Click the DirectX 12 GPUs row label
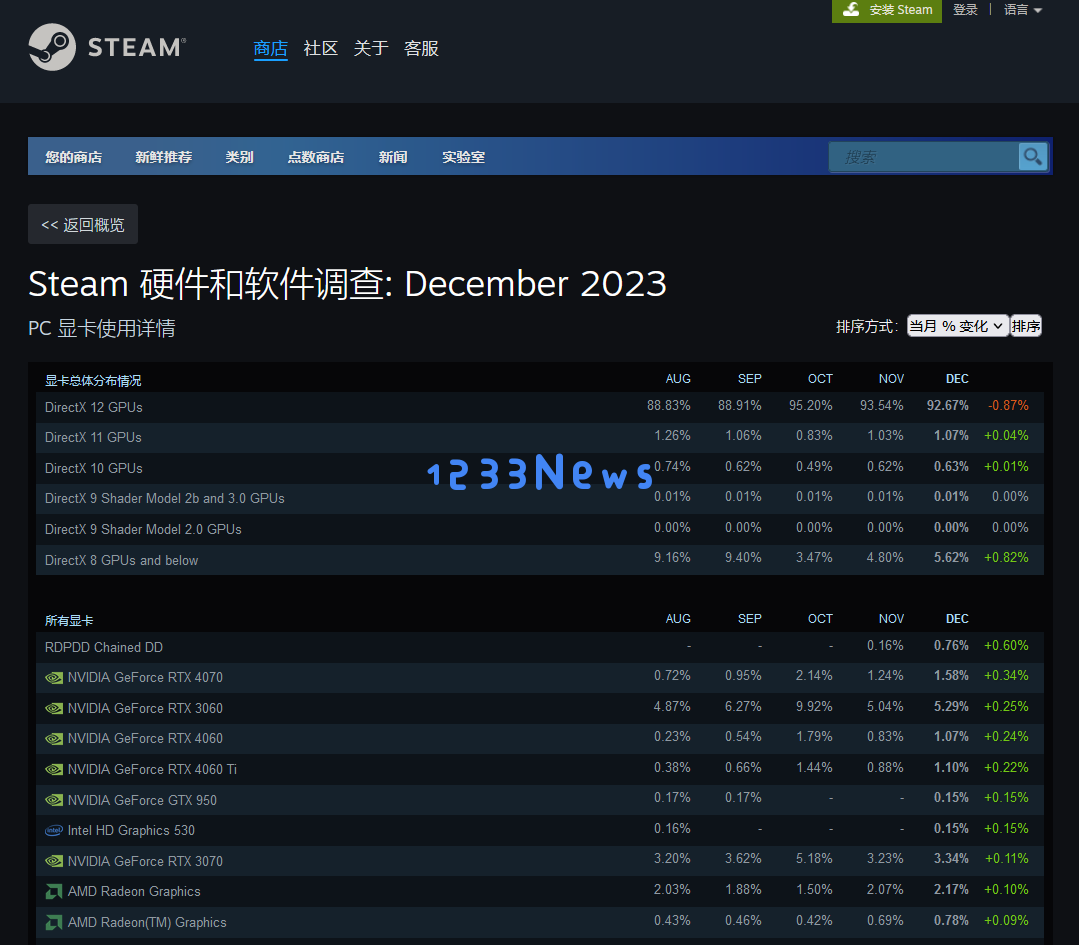 point(94,407)
